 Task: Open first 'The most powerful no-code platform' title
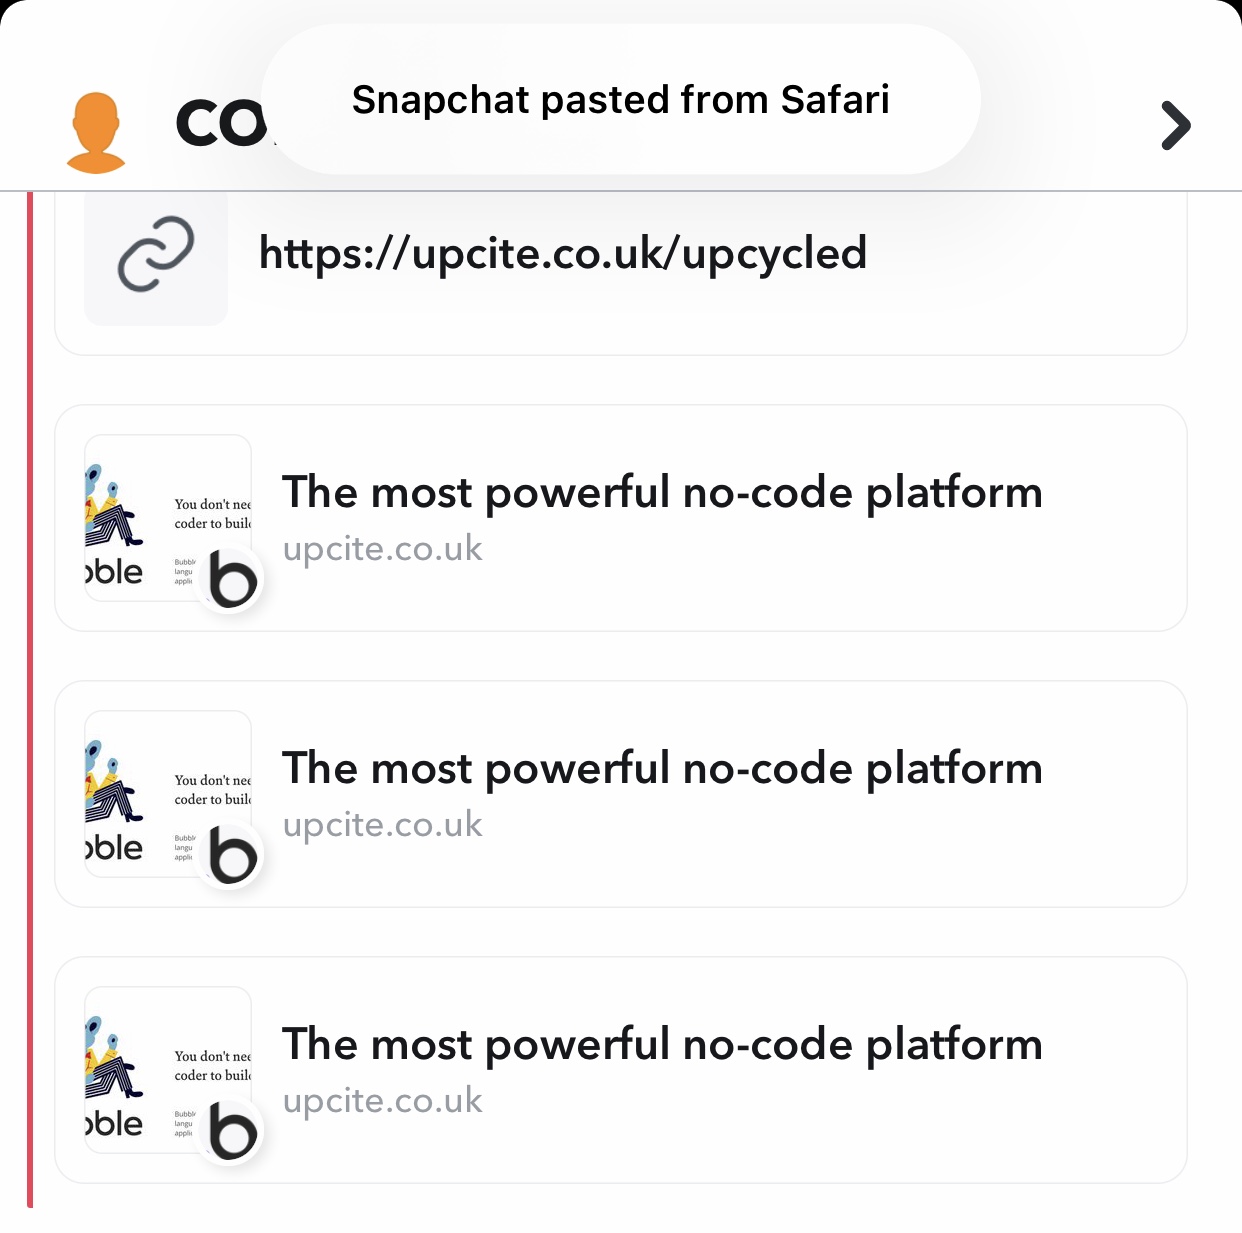tap(662, 493)
